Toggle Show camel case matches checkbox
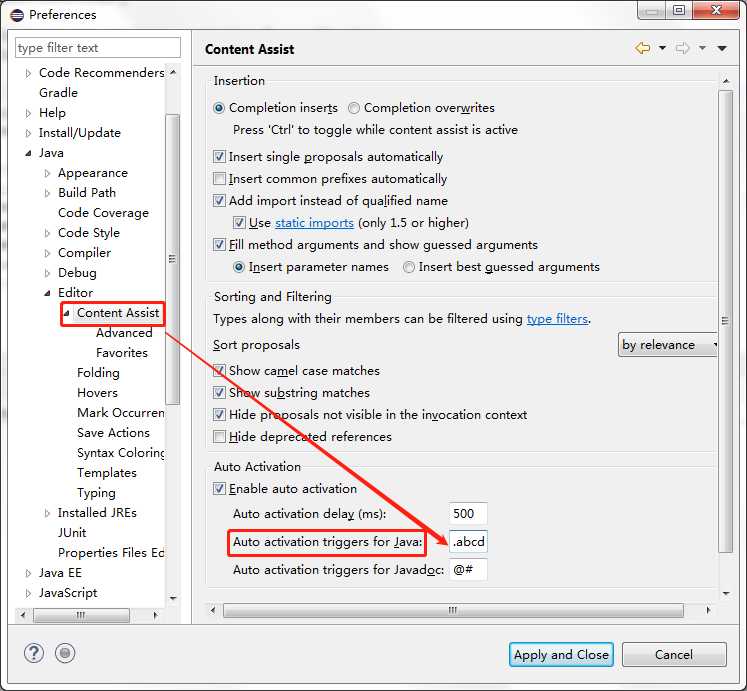 point(219,370)
